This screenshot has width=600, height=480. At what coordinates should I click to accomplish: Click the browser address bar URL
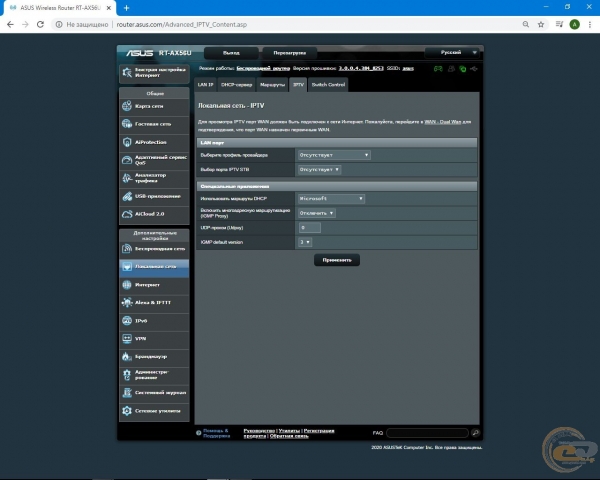click(x=181, y=24)
